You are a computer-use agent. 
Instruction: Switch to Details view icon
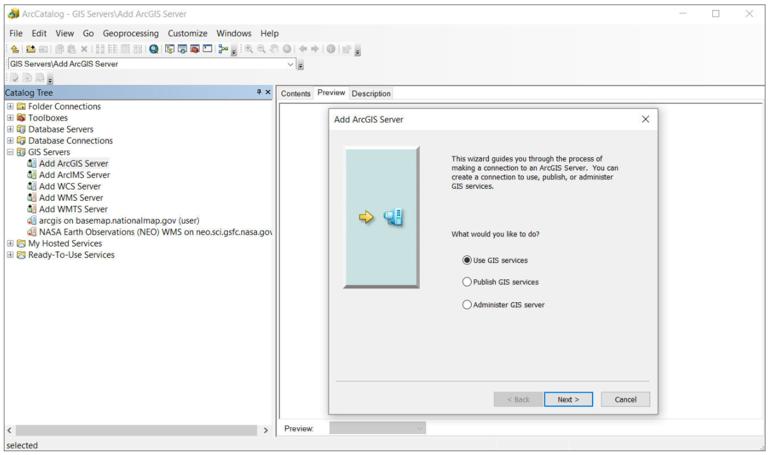click(125, 49)
